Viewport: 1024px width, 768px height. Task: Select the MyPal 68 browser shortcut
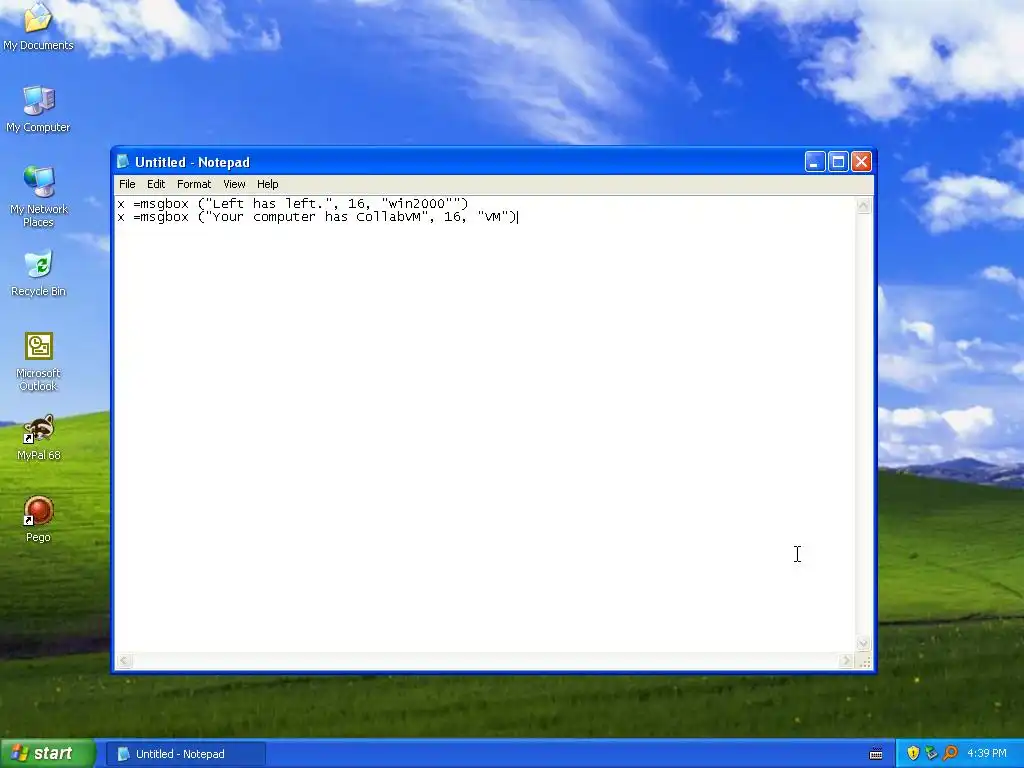tap(39, 437)
